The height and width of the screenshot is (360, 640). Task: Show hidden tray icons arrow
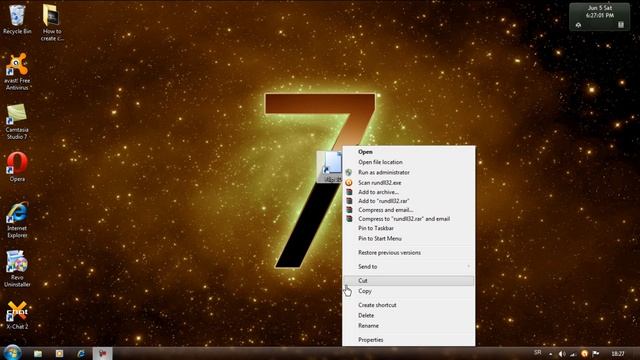[x=551, y=354]
